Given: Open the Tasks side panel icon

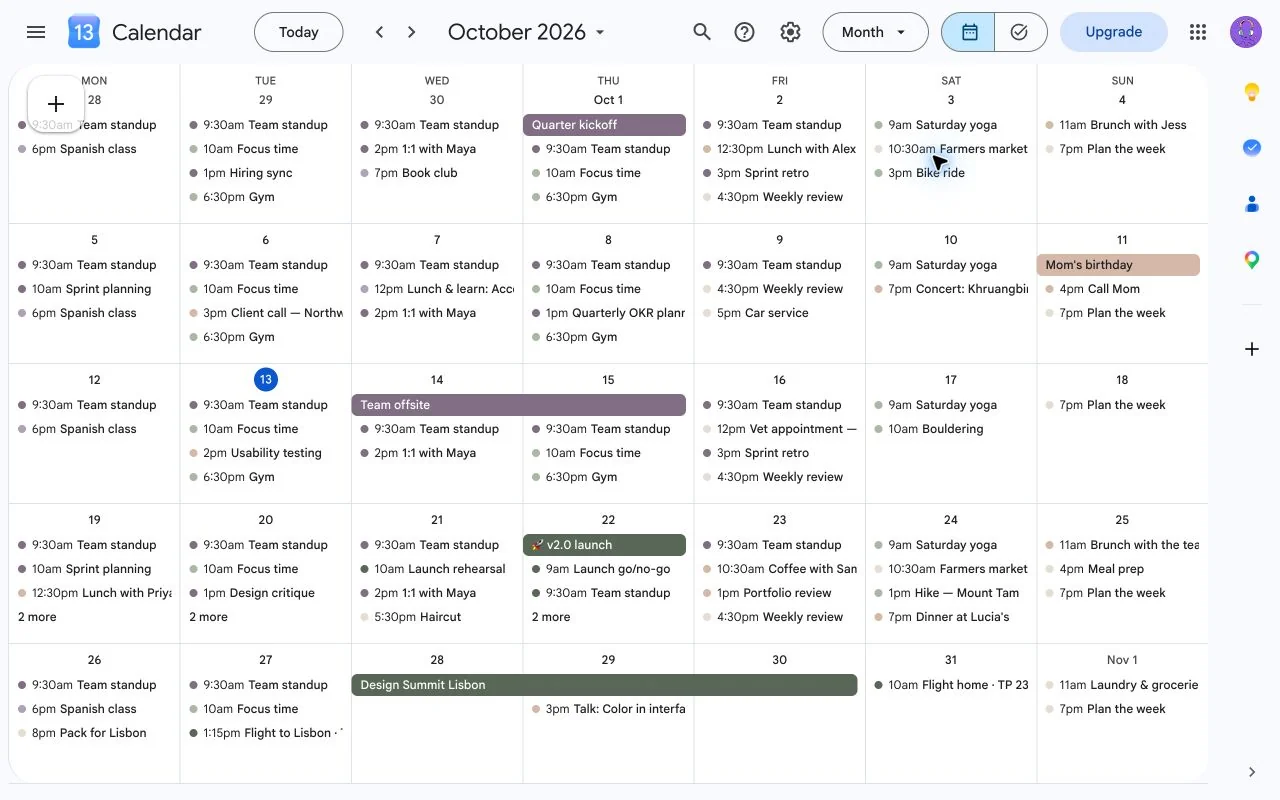Looking at the screenshot, I should pyautogui.click(x=1251, y=148).
